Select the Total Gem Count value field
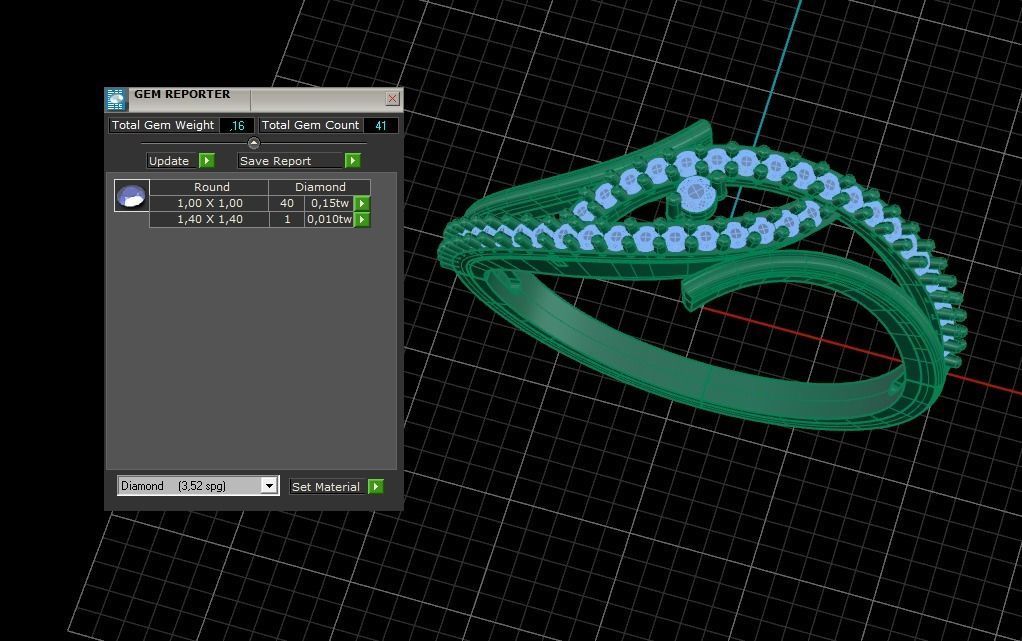 click(381, 126)
